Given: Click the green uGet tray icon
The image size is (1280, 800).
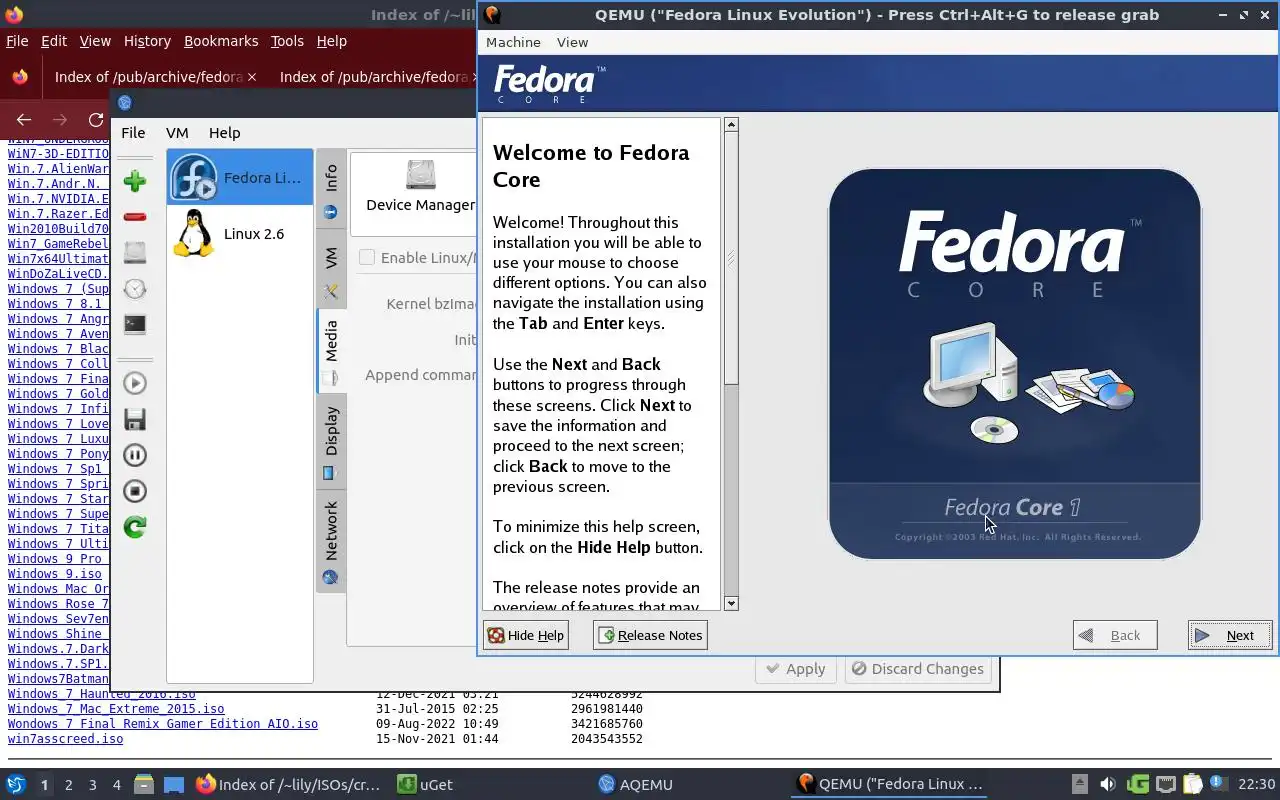Looking at the screenshot, I should click(1137, 785).
